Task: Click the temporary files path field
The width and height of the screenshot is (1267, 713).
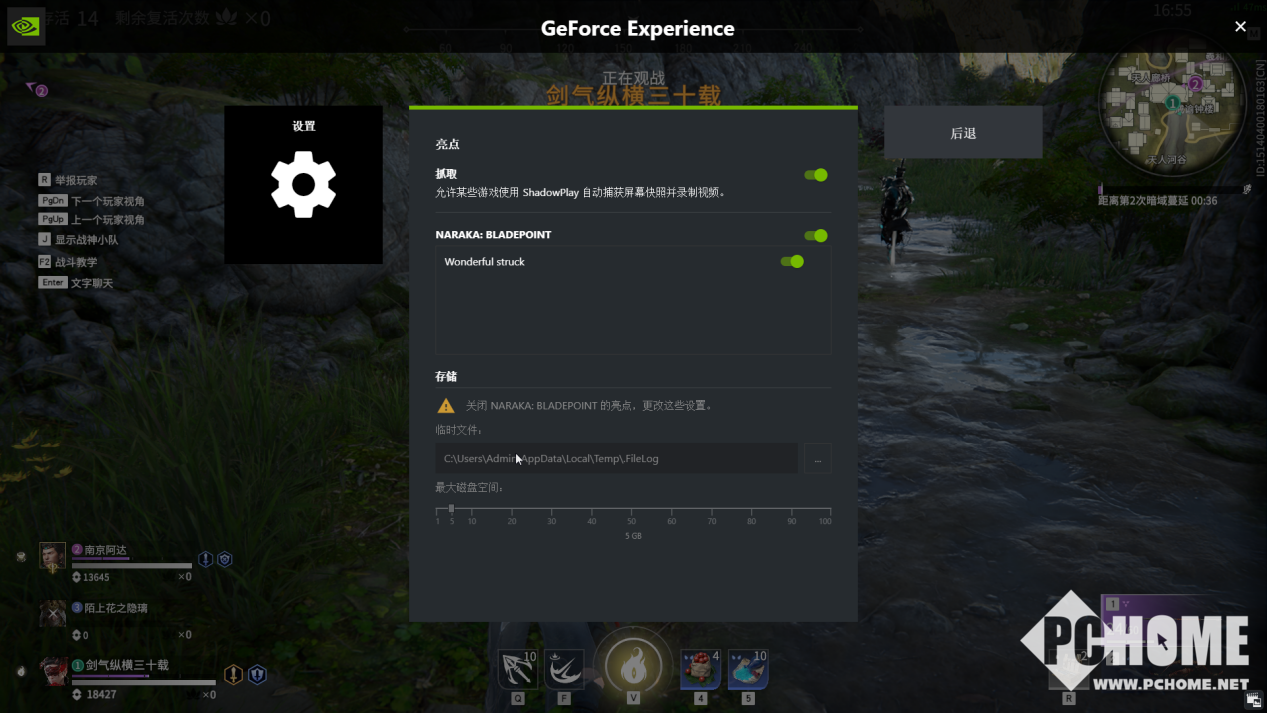Action: tap(616, 459)
